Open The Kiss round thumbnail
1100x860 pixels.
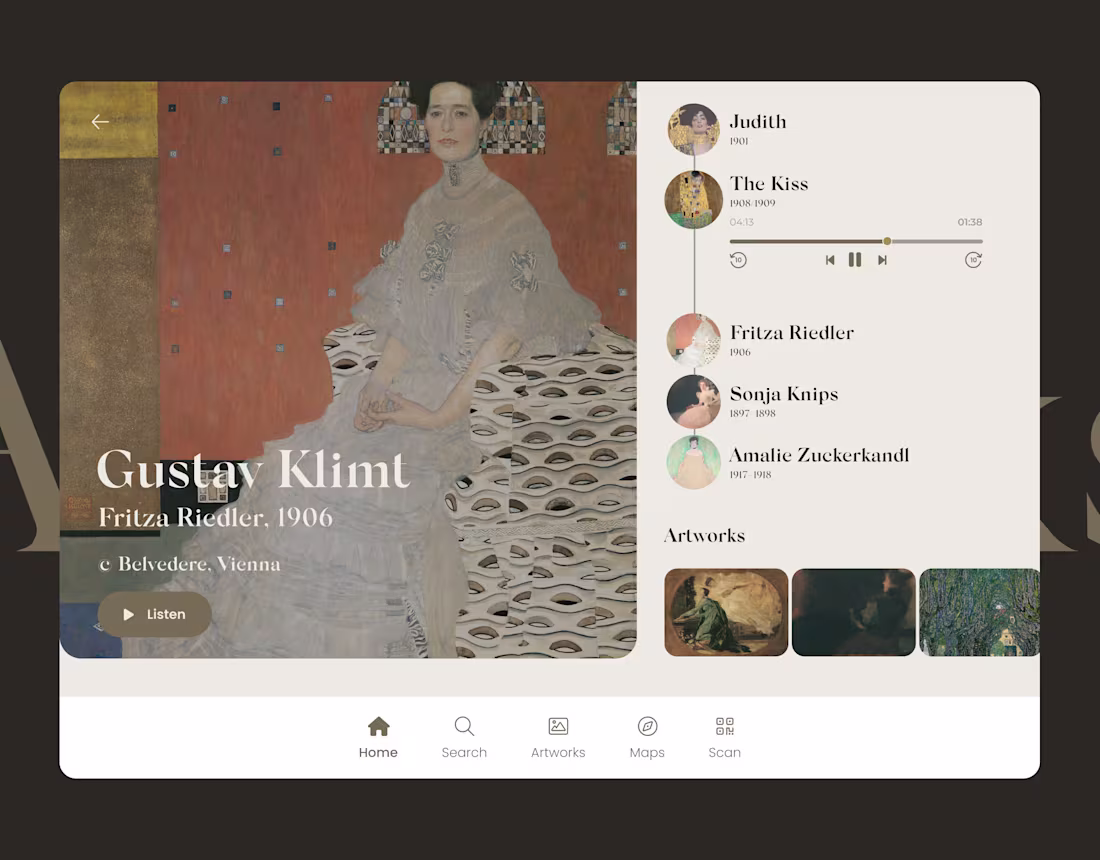(x=694, y=200)
